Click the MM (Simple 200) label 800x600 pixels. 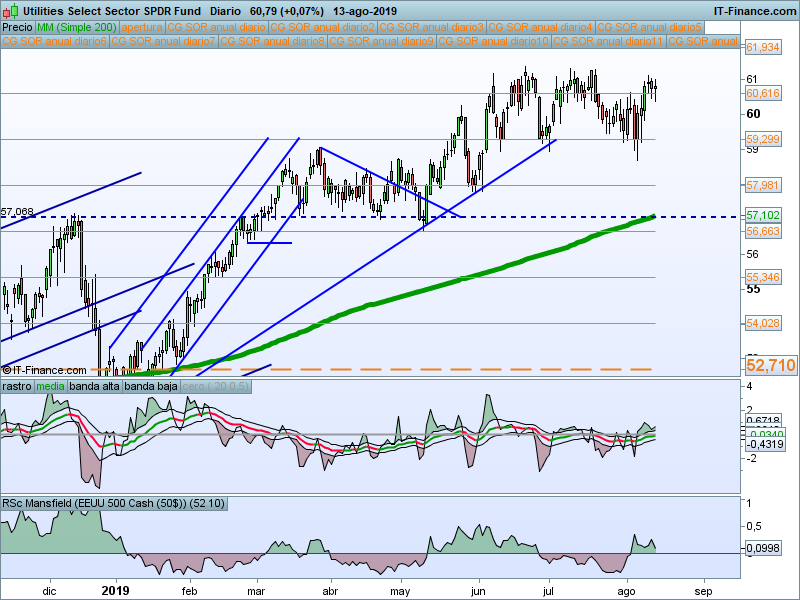pos(77,27)
